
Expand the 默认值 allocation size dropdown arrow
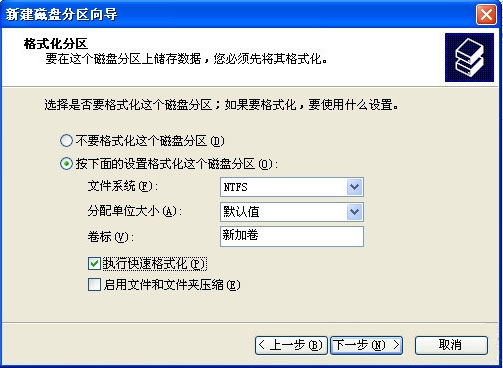pyautogui.click(x=354, y=212)
